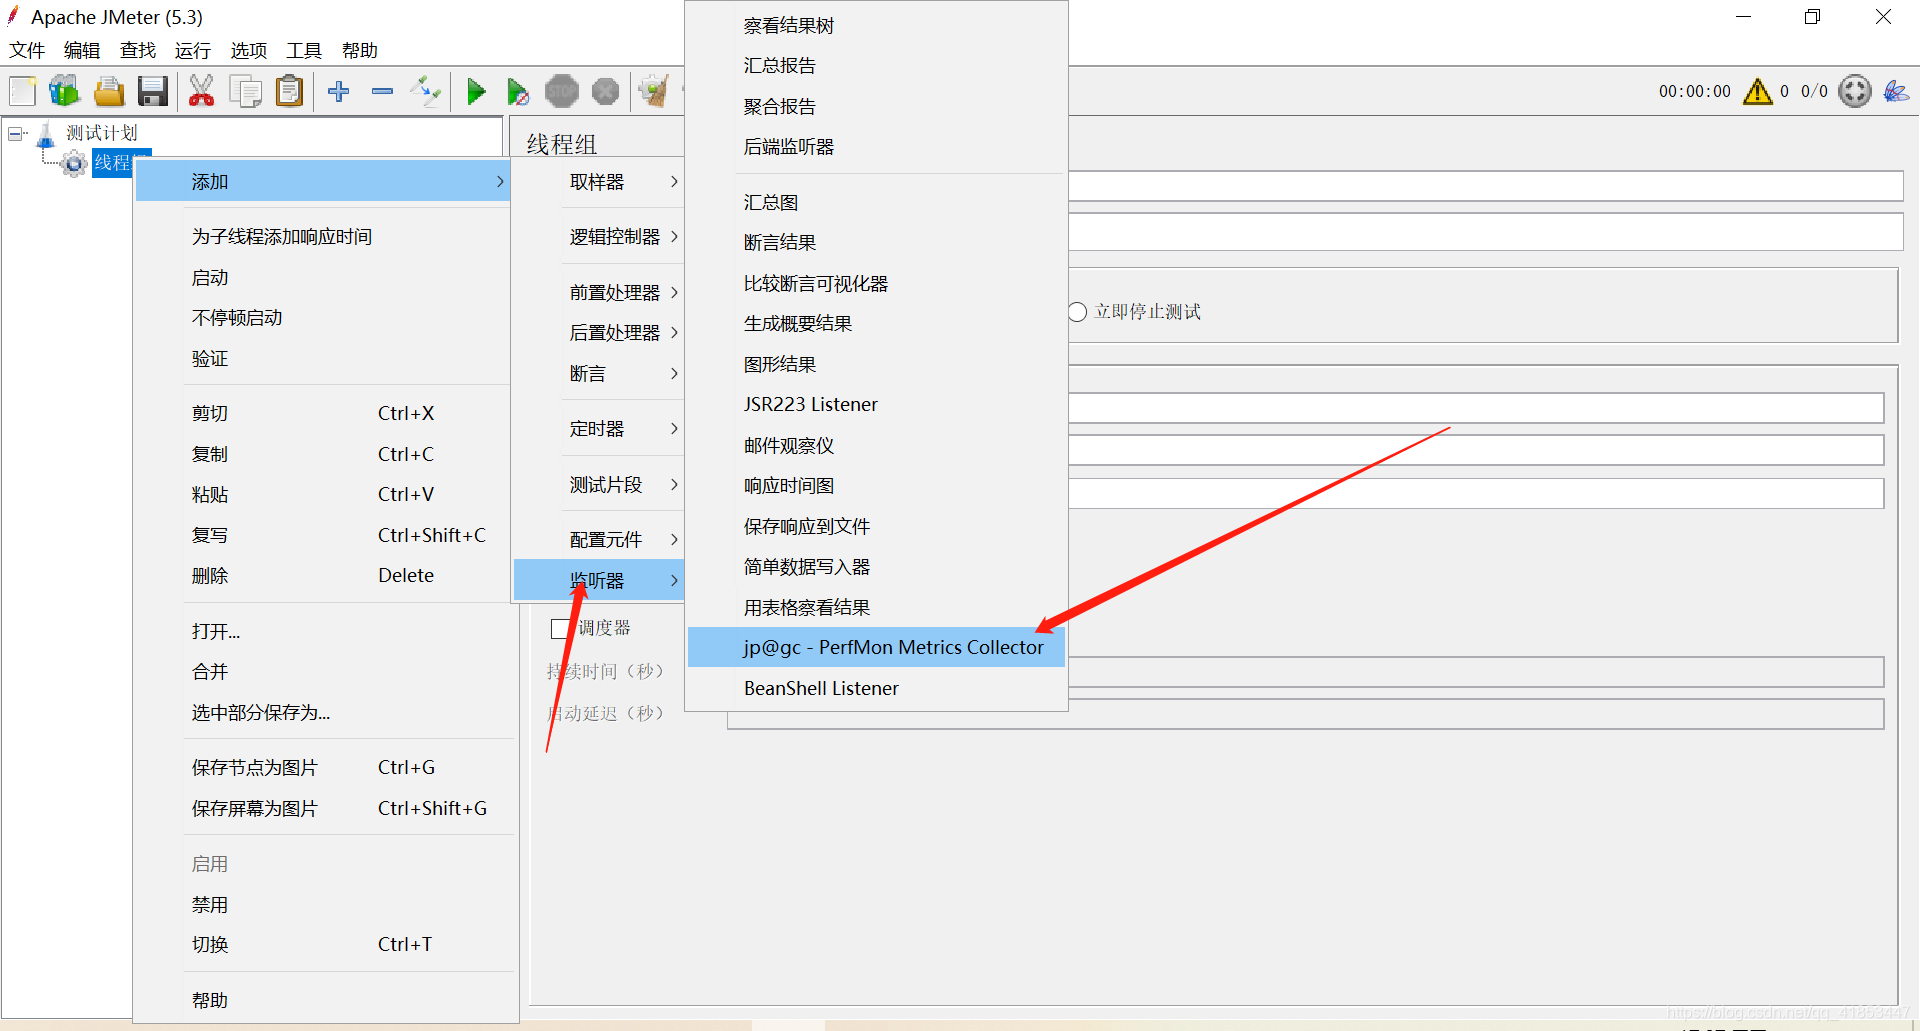This screenshot has width=1920, height=1031.
Task: Open the 工具 menu
Action: pyautogui.click(x=304, y=50)
